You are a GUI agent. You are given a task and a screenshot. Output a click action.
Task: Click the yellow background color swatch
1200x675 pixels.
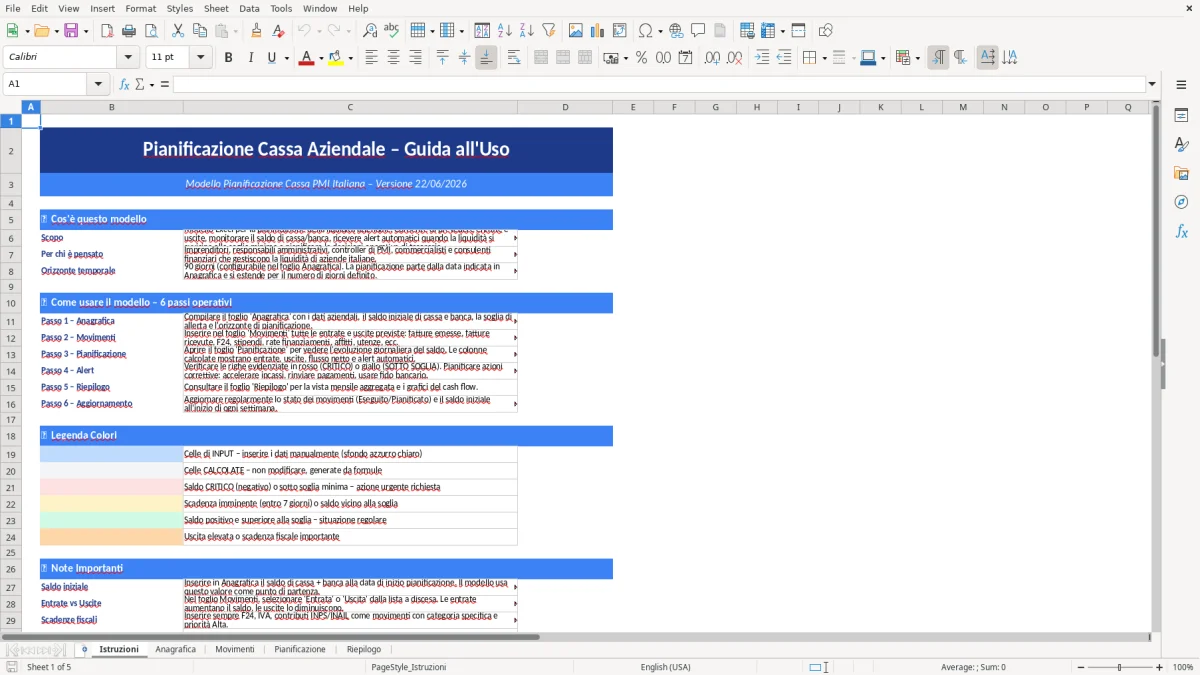pyautogui.click(x=337, y=58)
